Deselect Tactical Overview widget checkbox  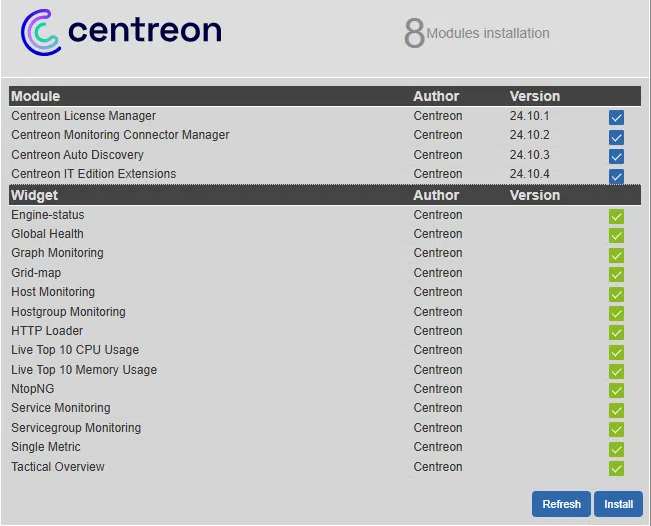pyautogui.click(x=616, y=468)
